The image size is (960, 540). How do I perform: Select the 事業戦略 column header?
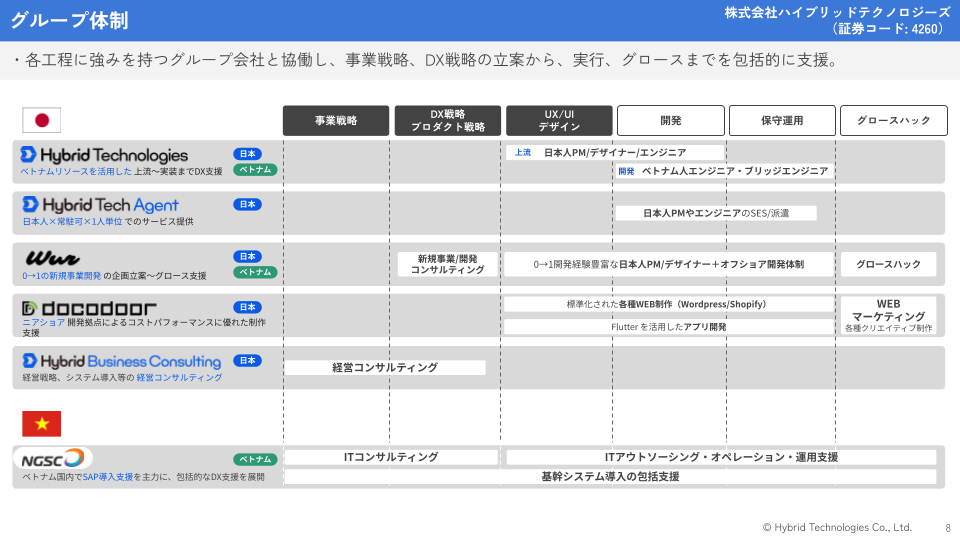point(336,121)
